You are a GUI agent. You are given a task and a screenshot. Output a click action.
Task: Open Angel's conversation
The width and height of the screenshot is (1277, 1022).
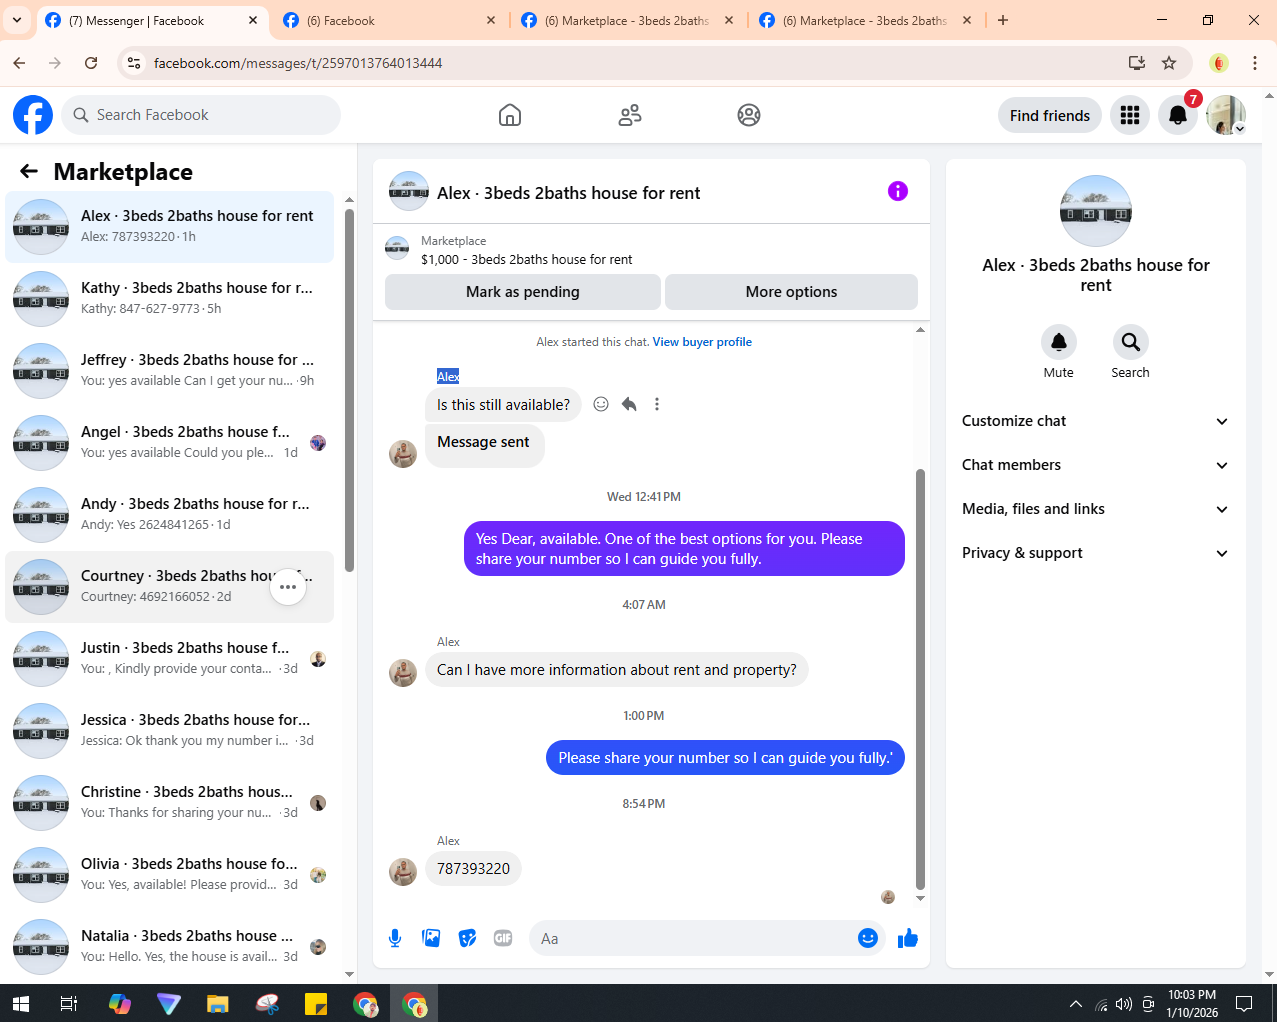click(x=170, y=443)
